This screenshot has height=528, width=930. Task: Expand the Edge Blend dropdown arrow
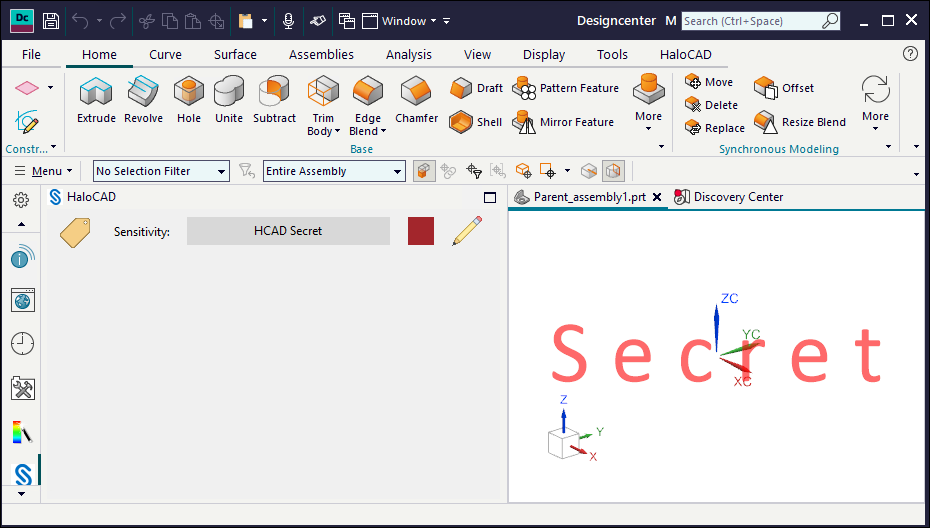tap(383, 131)
